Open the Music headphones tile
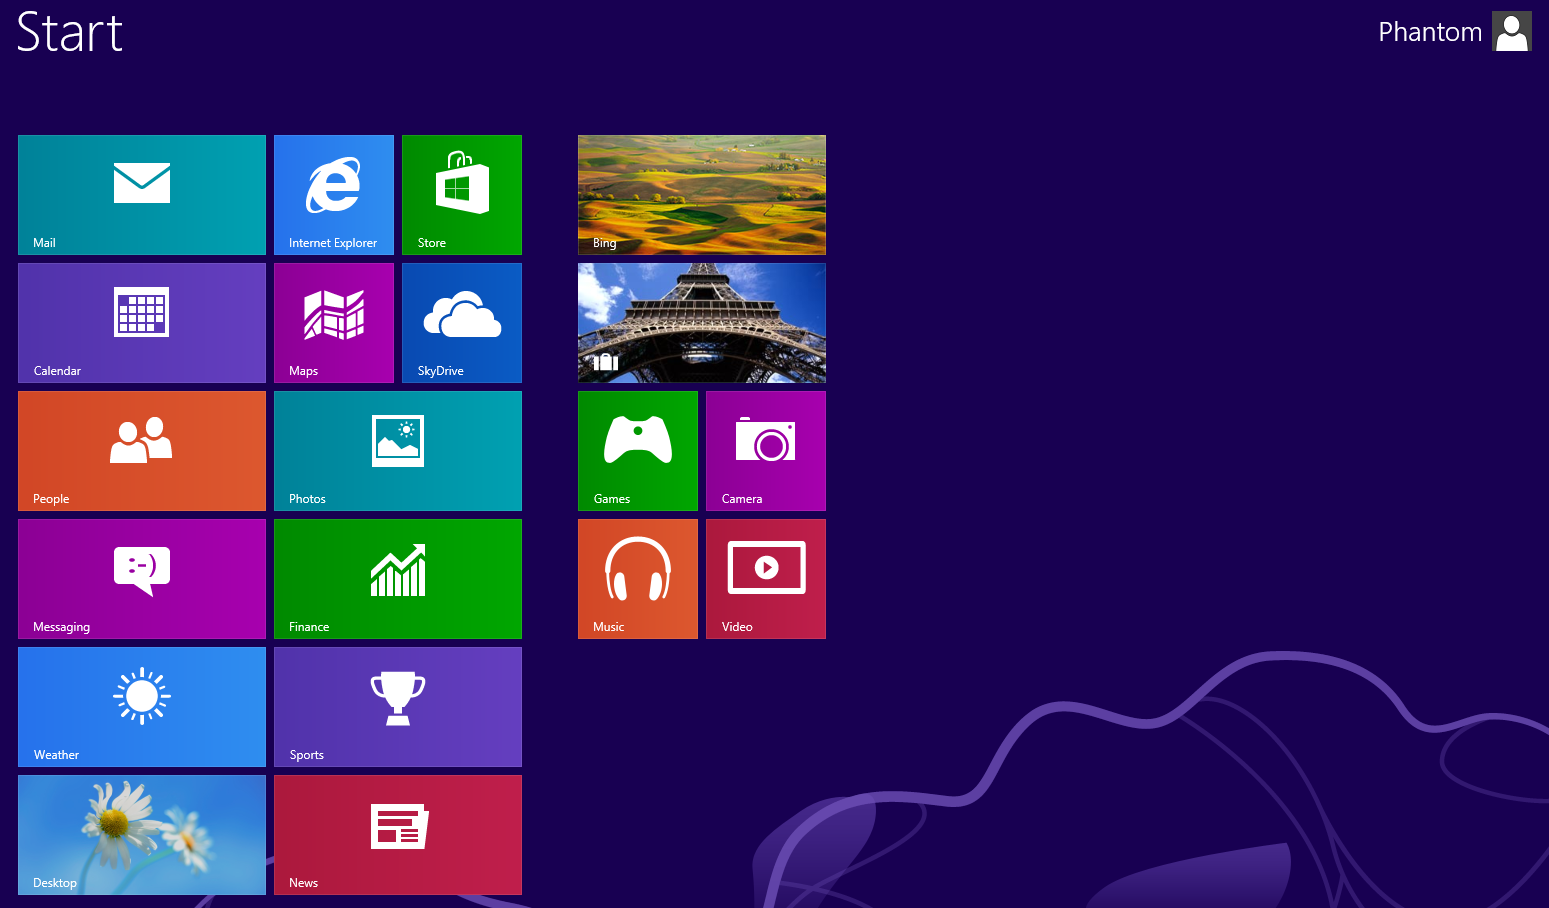 [x=638, y=579]
